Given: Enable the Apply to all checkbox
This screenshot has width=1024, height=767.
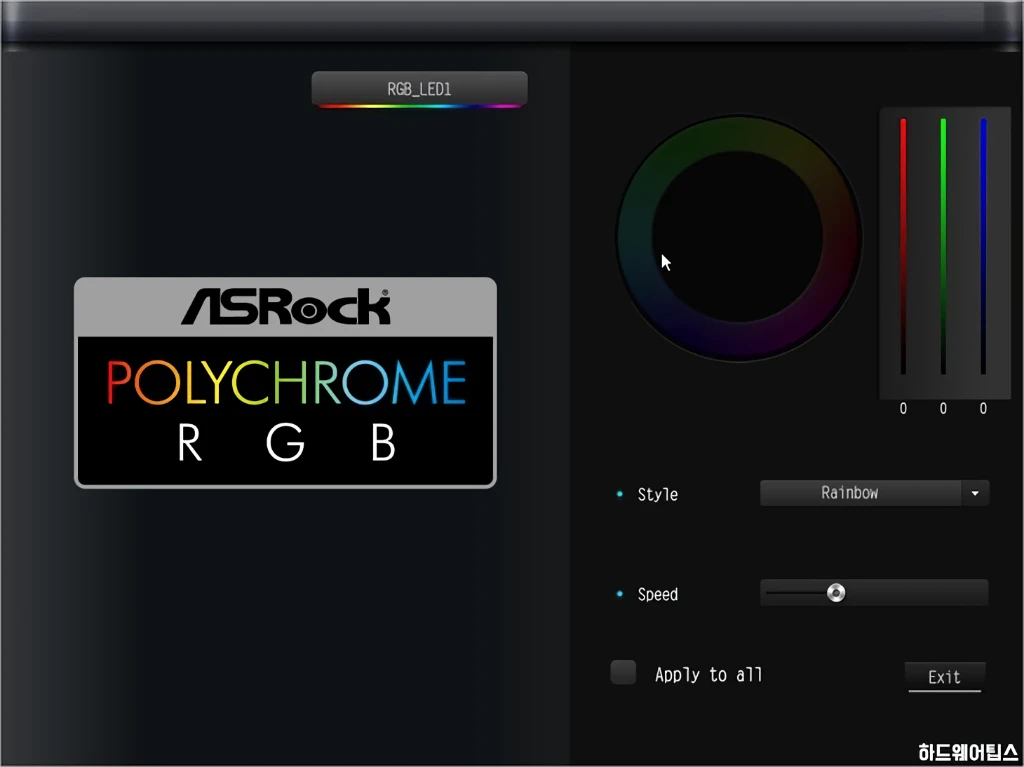Looking at the screenshot, I should (623, 672).
